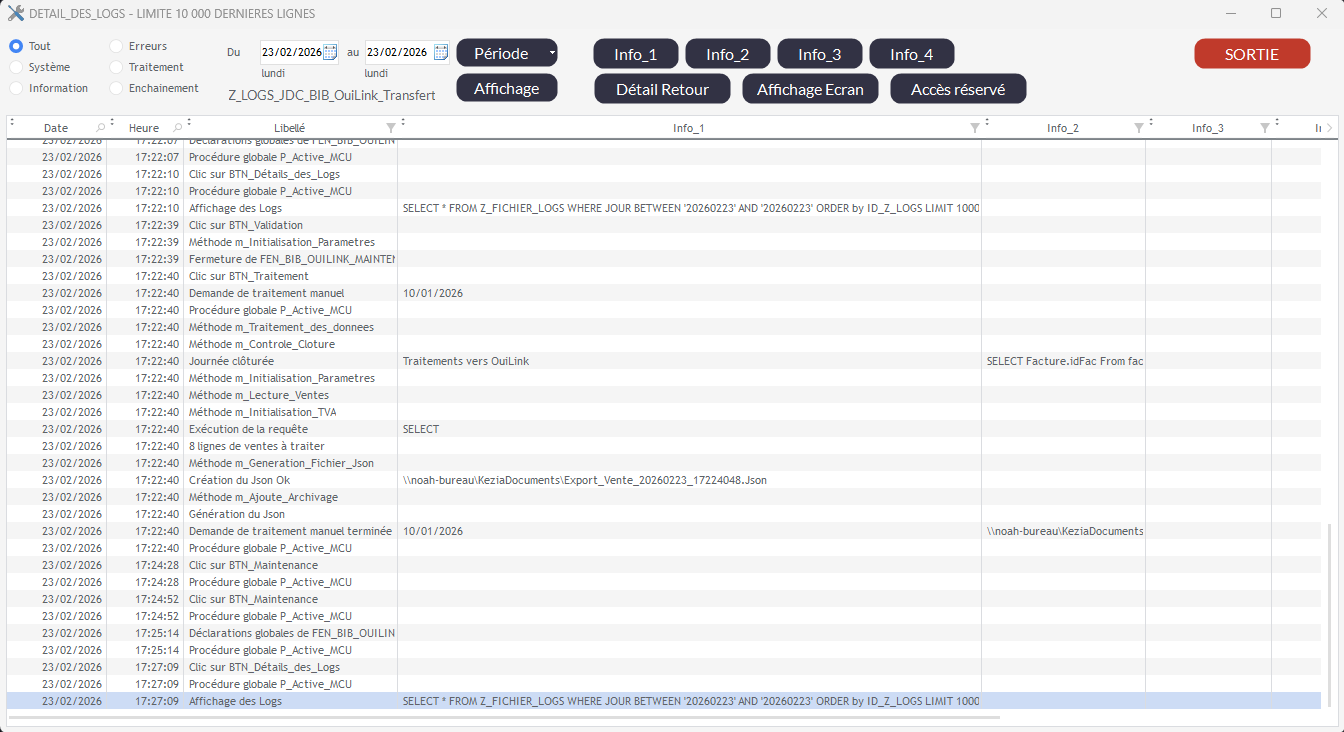Click the Info_2 button in the top bar
This screenshot has height=732, width=1344.
pyautogui.click(x=727, y=54)
